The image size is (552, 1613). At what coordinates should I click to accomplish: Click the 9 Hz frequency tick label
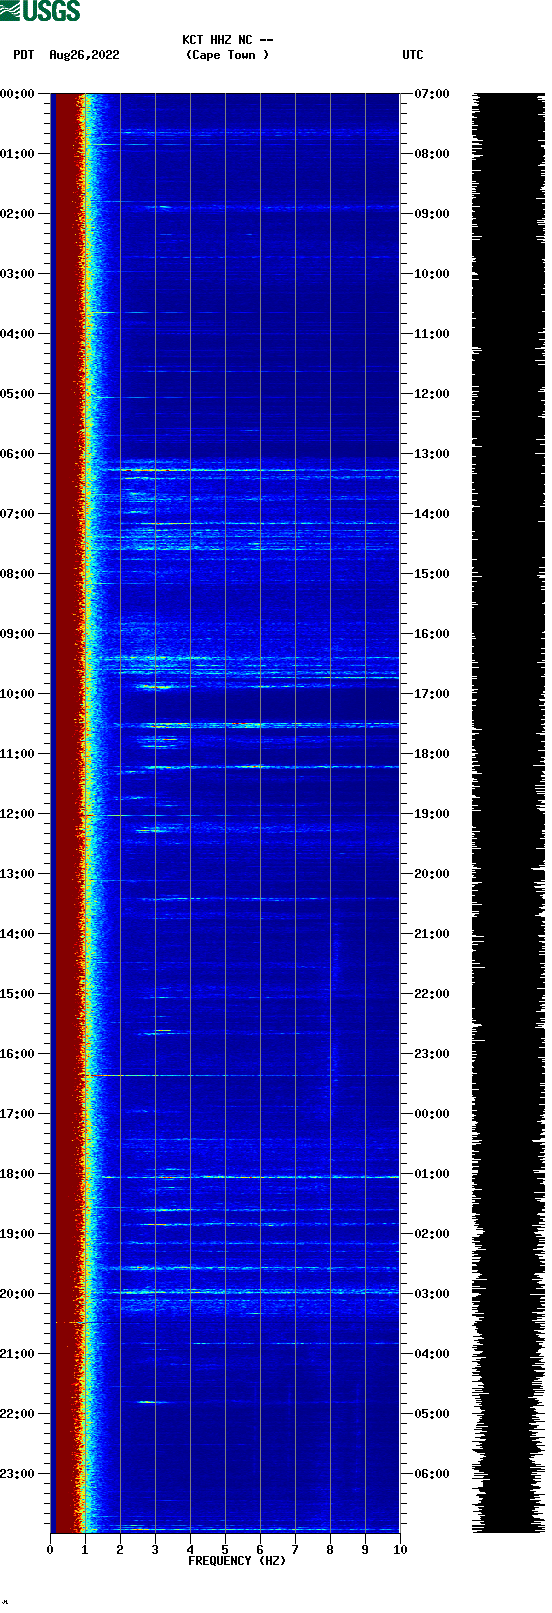[365, 1550]
